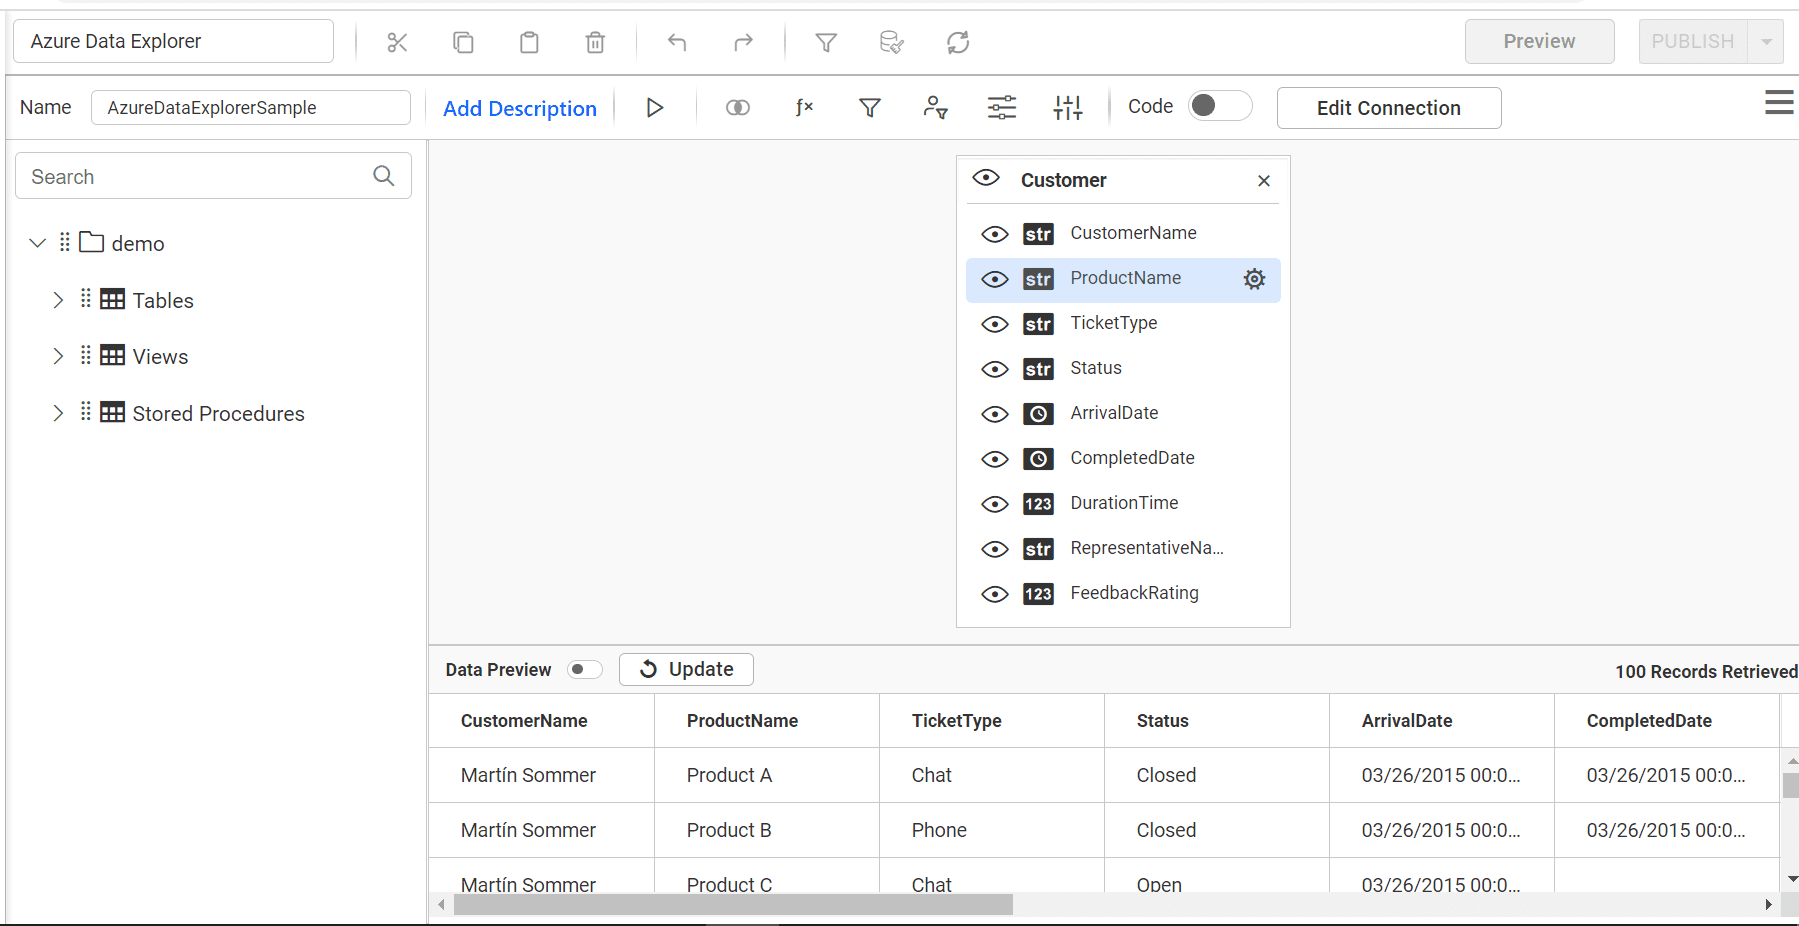The height and width of the screenshot is (926, 1799).
Task: Click Edit Connection button
Action: click(x=1389, y=108)
